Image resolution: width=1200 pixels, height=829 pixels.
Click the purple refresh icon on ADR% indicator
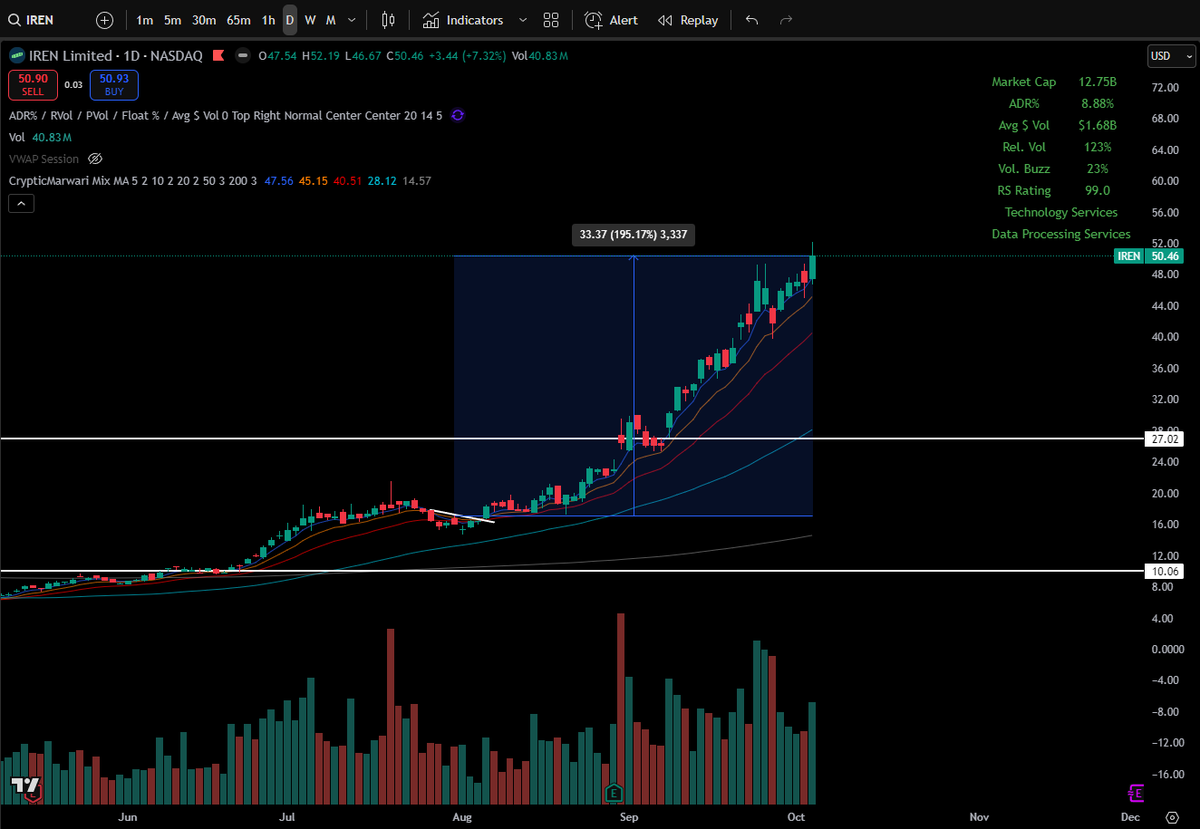pyautogui.click(x=457, y=116)
